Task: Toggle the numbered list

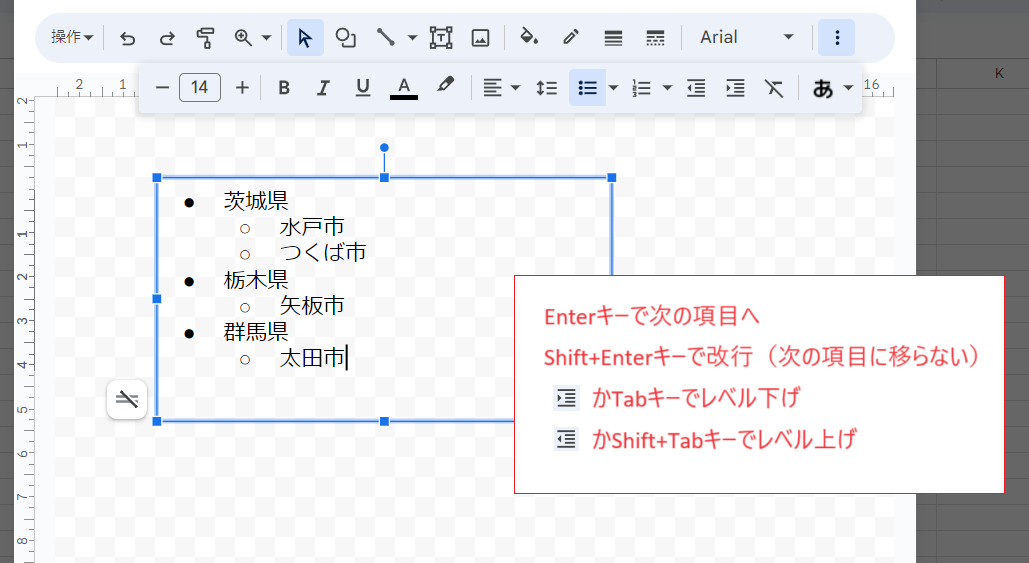Action: pos(641,87)
